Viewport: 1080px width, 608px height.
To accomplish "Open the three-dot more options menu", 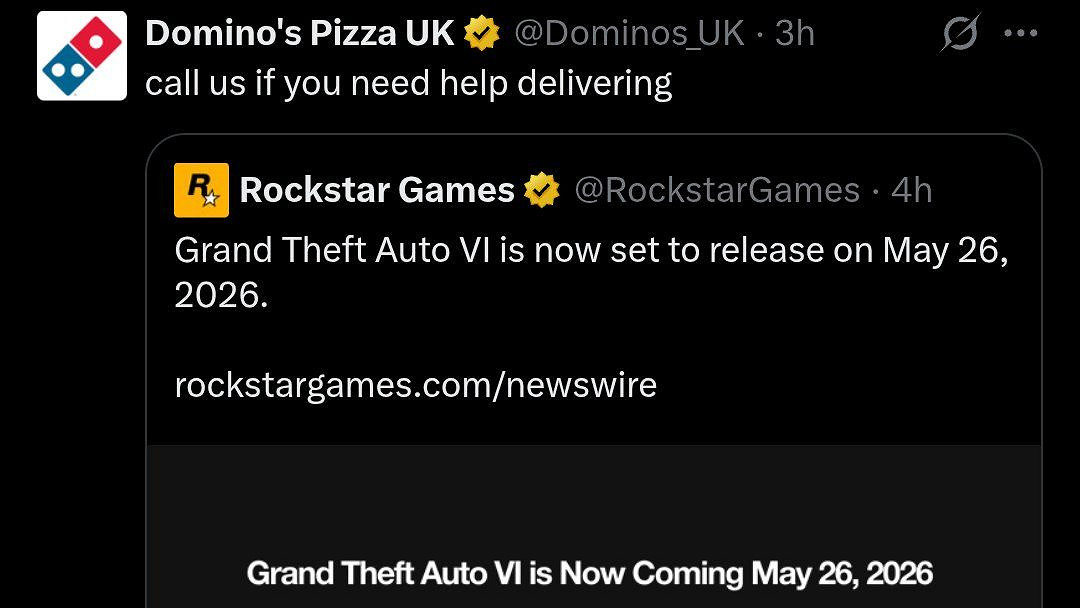I will [1019, 33].
